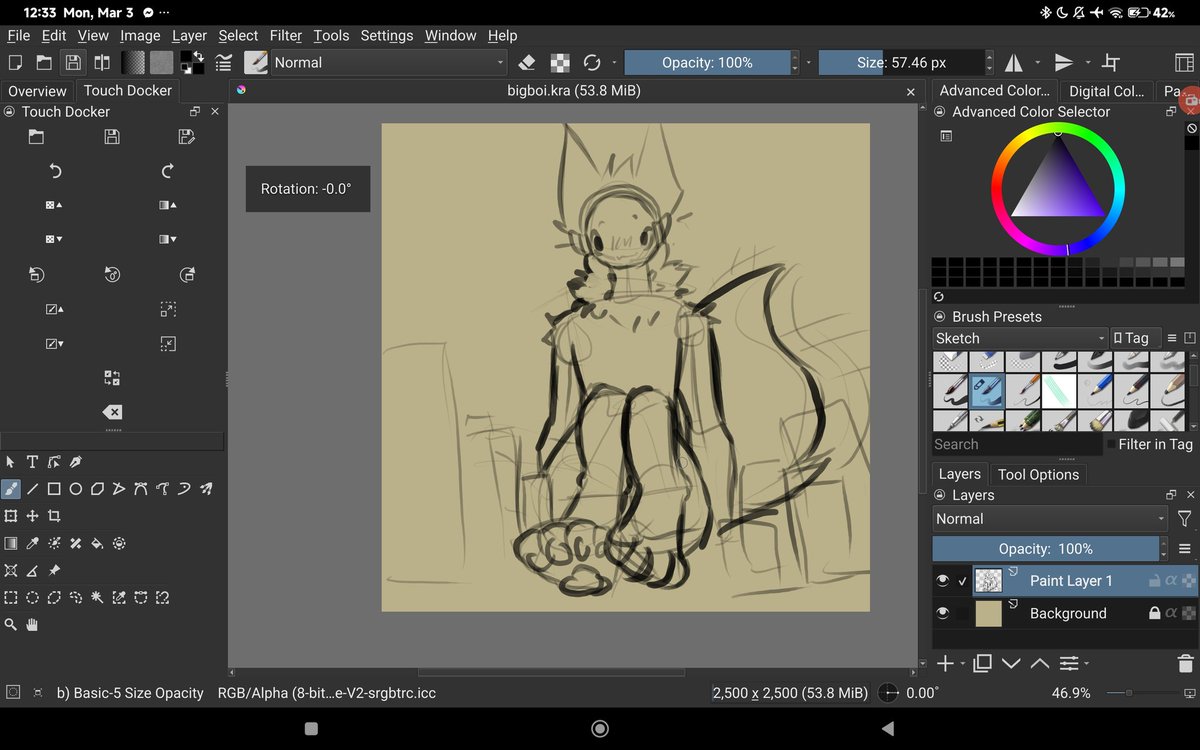
Task: Select the Ellipse shape tool
Action: tap(75, 489)
